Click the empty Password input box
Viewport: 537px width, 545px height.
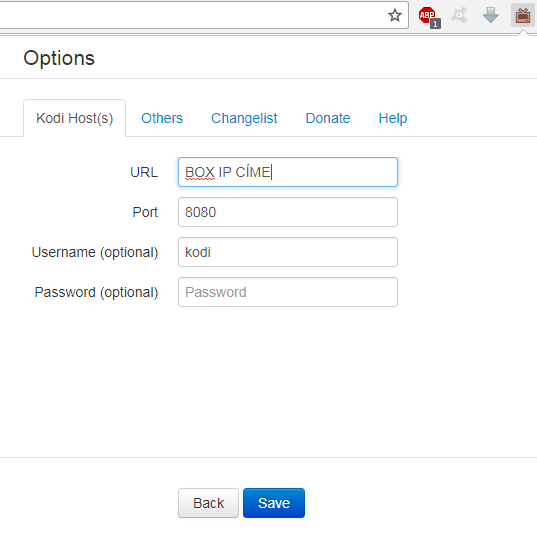pyautogui.click(x=288, y=292)
